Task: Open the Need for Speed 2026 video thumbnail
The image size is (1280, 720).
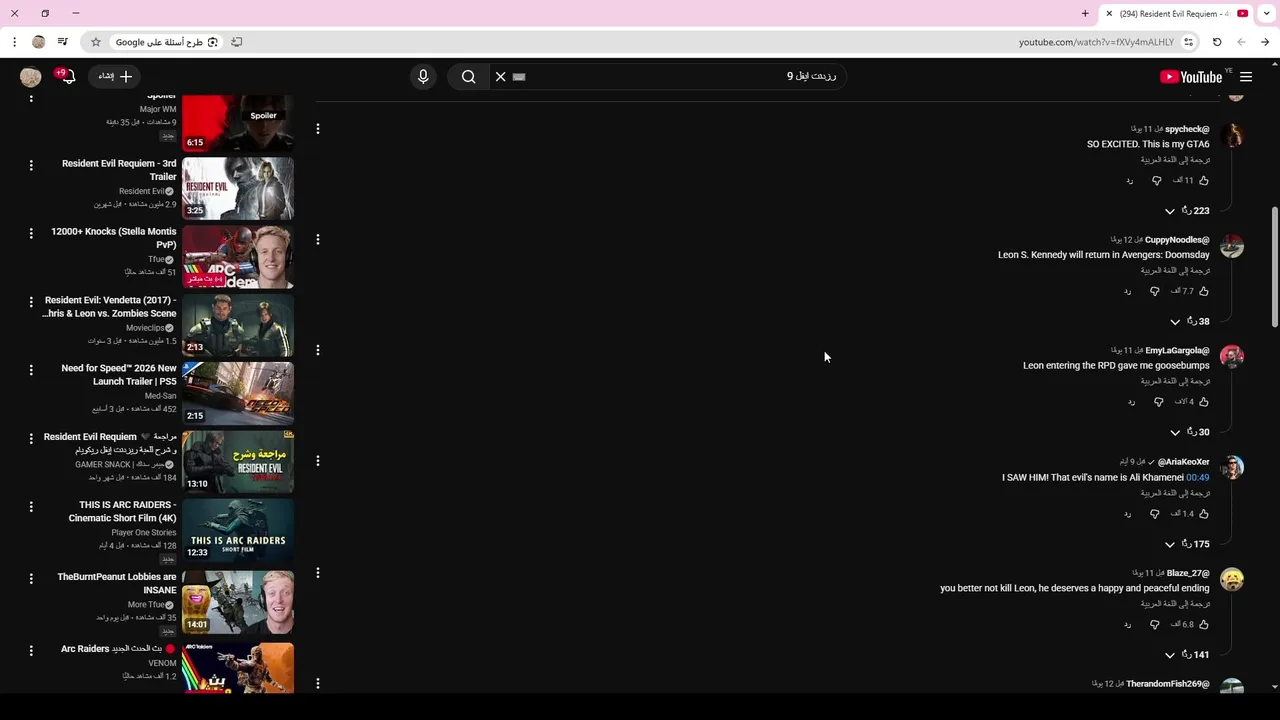Action: pos(238,393)
